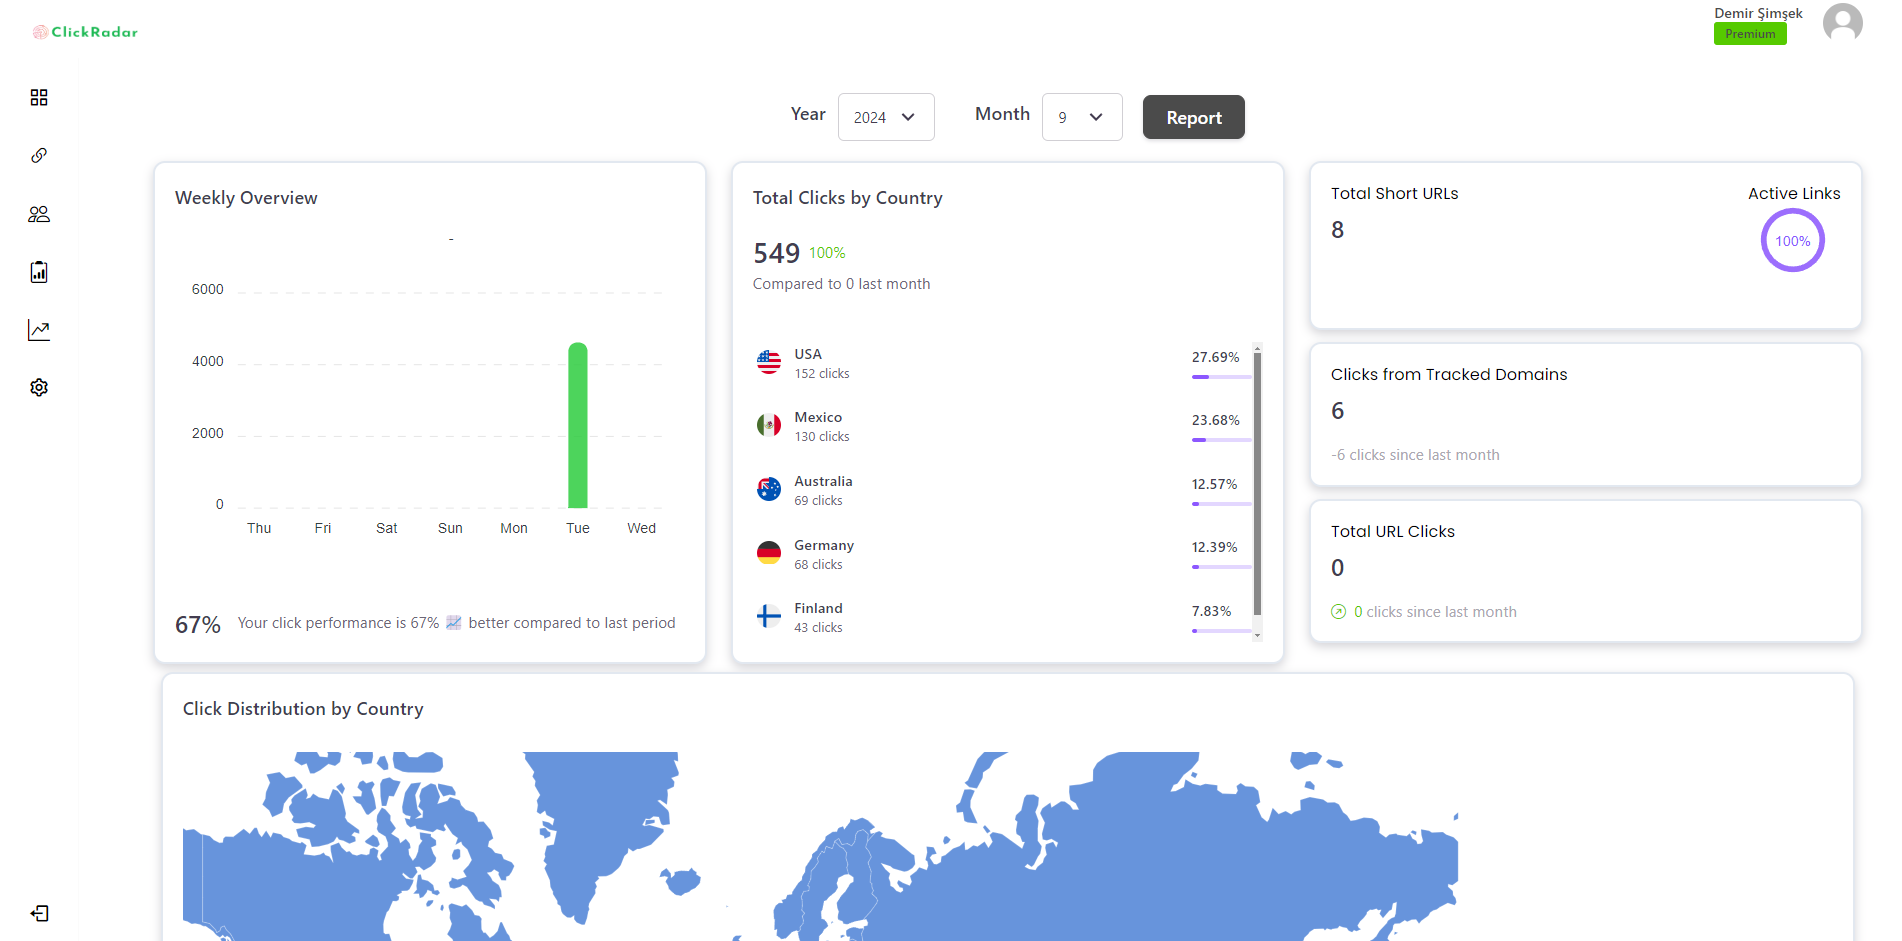Click the '68 clicks' text under Germany
Image resolution: width=1902 pixels, height=941 pixels.
click(818, 565)
